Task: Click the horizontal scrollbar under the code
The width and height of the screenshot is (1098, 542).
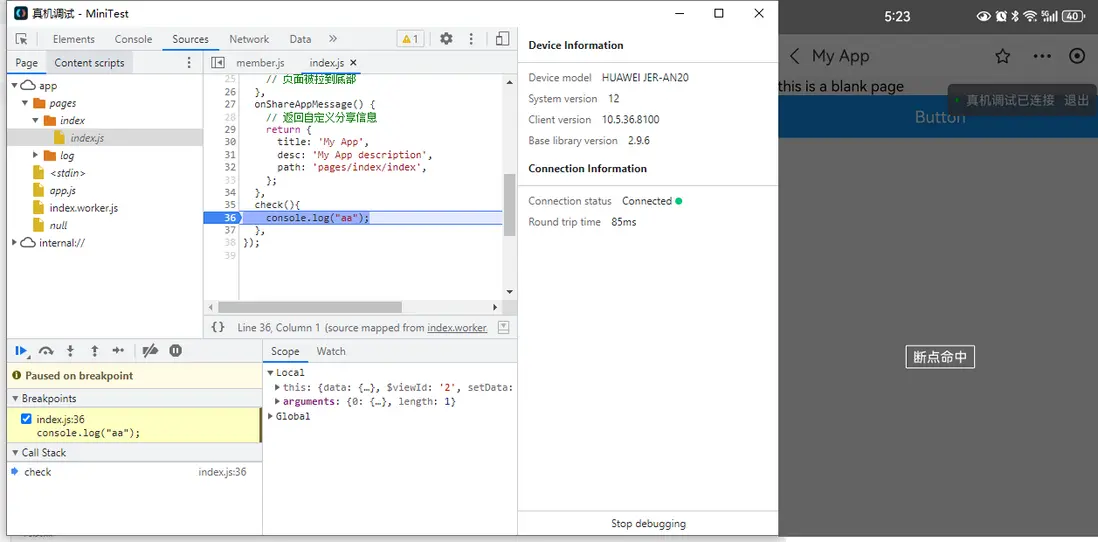Action: coord(310,307)
